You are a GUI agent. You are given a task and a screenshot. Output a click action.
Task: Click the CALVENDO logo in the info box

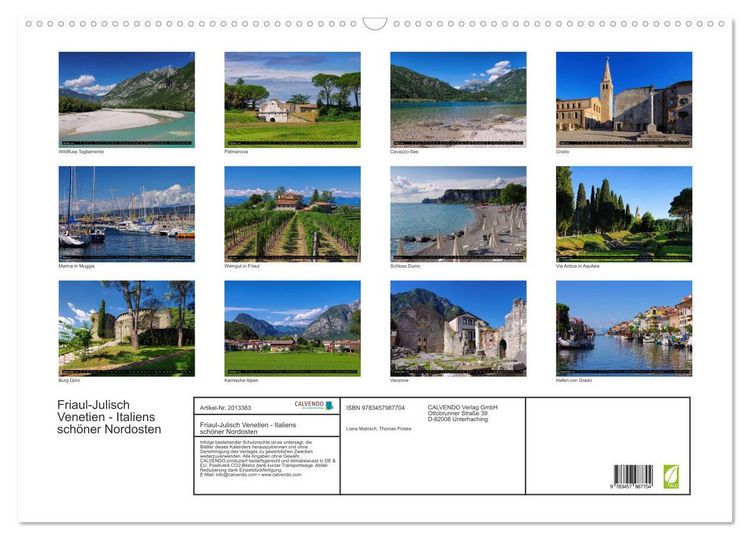(x=313, y=405)
